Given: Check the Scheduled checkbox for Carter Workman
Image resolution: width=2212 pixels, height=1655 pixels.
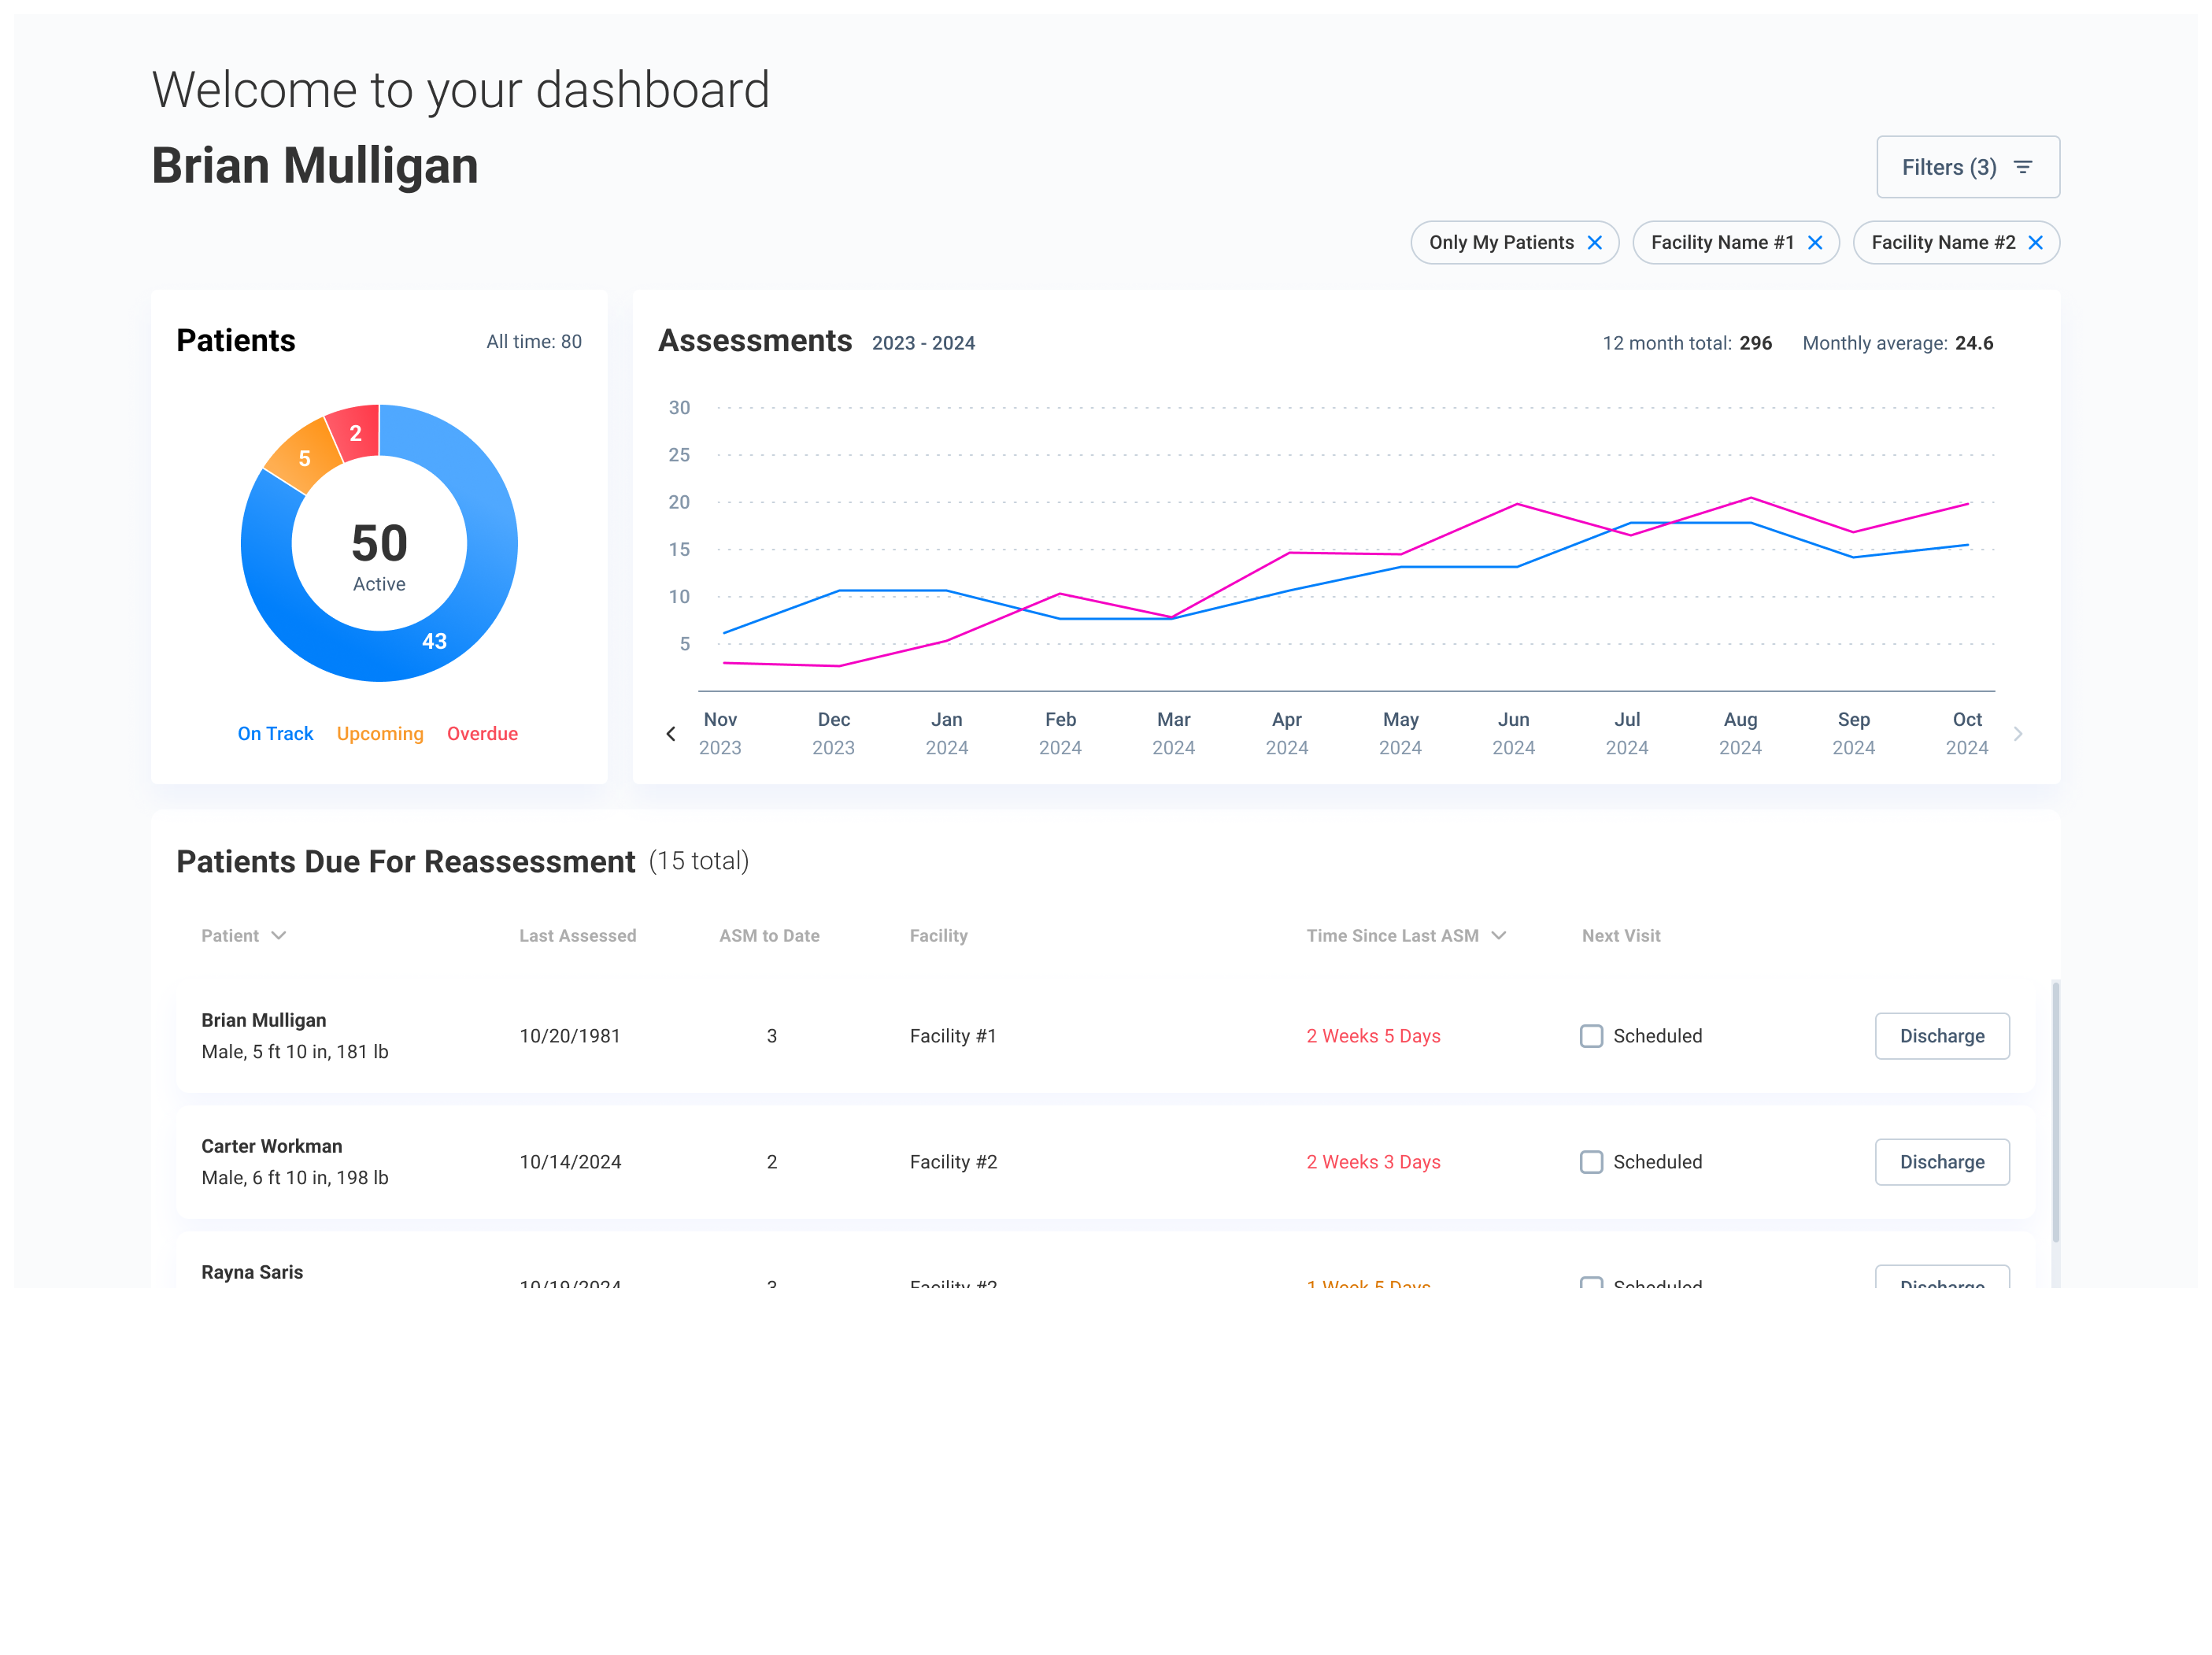Looking at the screenshot, I should coord(1592,1162).
